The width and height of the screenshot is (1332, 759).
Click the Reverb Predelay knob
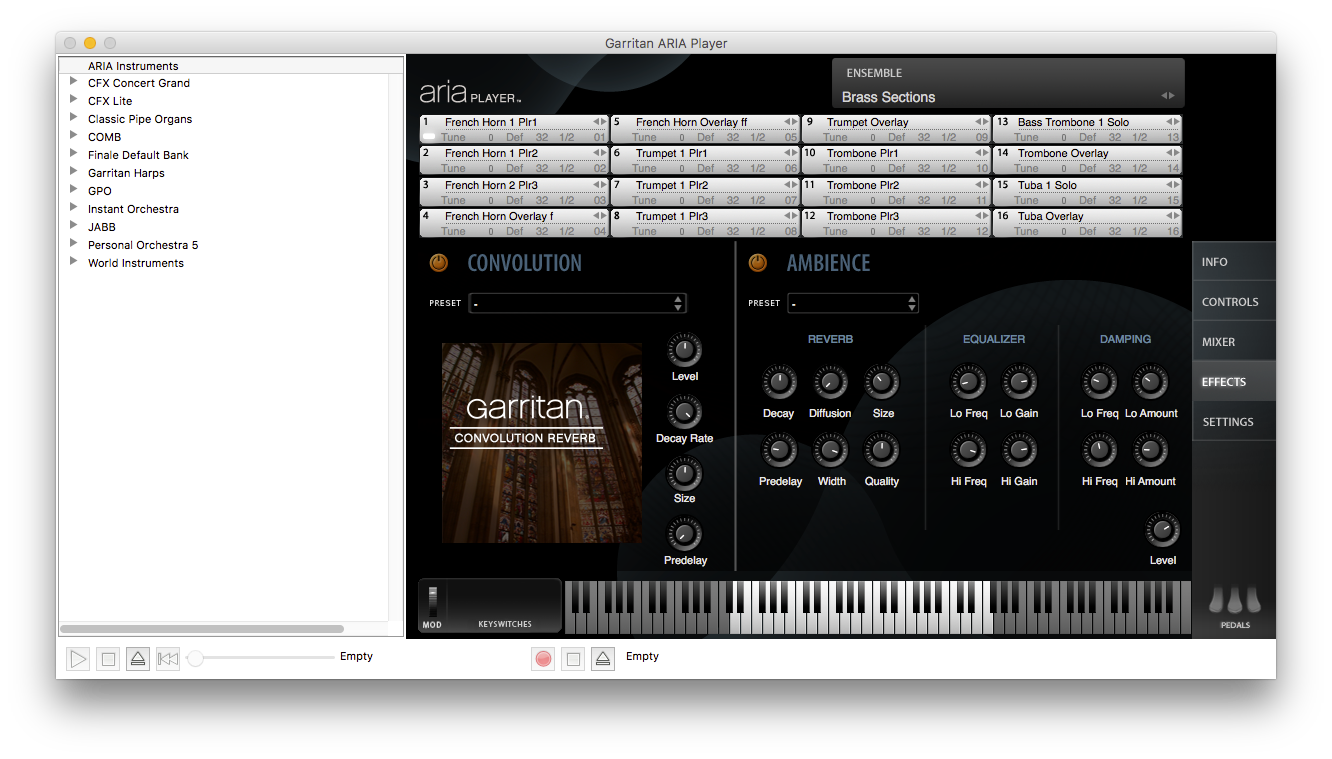[x=779, y=451]
